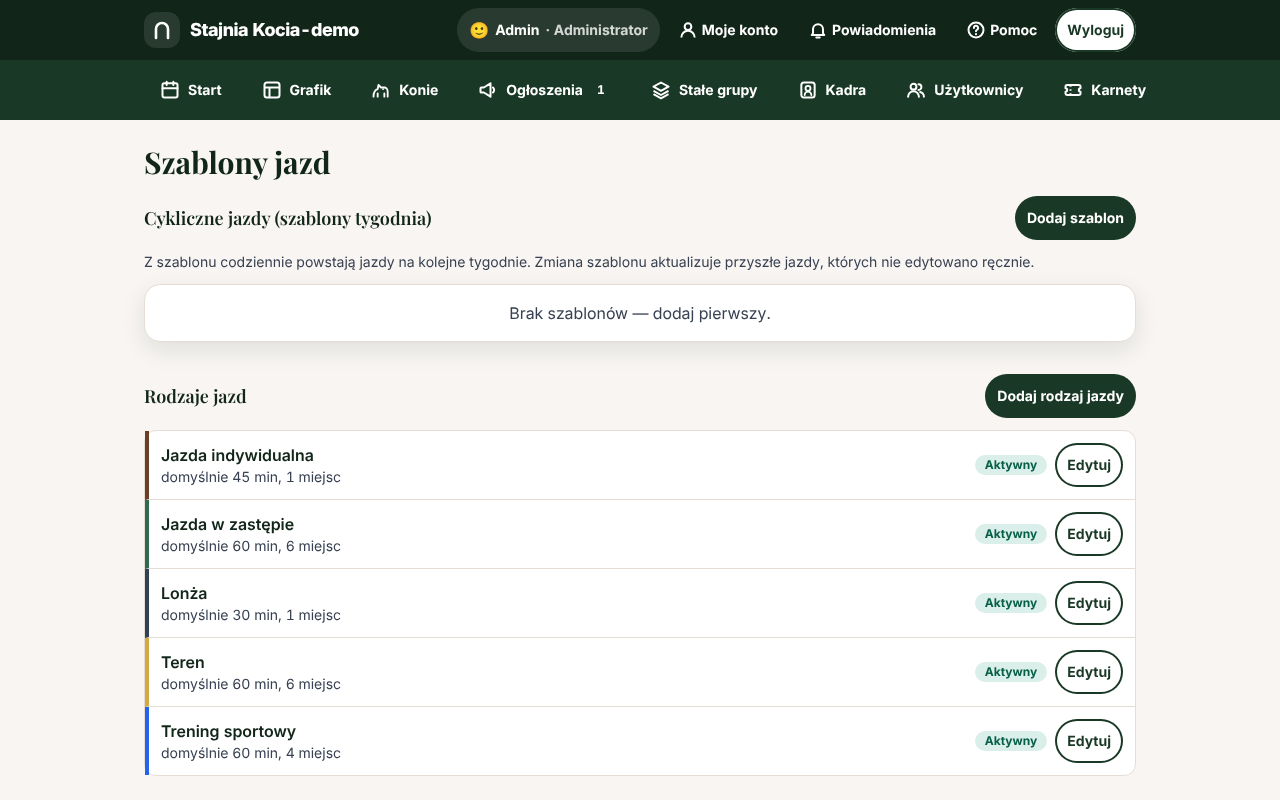The height and width of the screenshot is (800, 1280).
Task: Click the Kadra staff badge icon
Action: [808, 90]
